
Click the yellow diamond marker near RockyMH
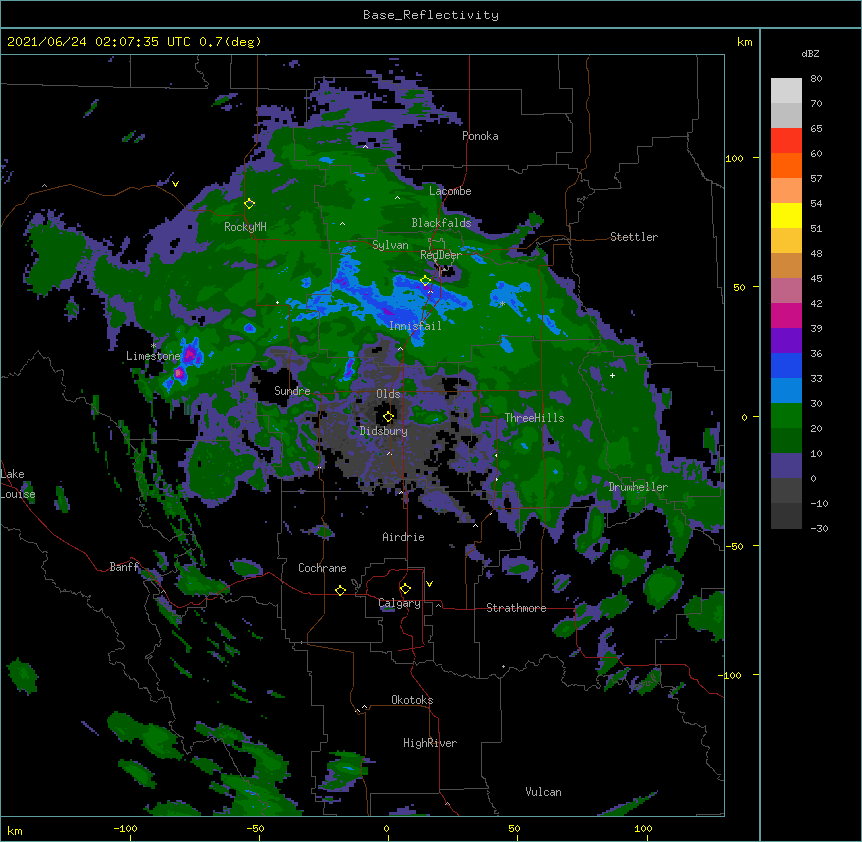click(x=249, y=204)
